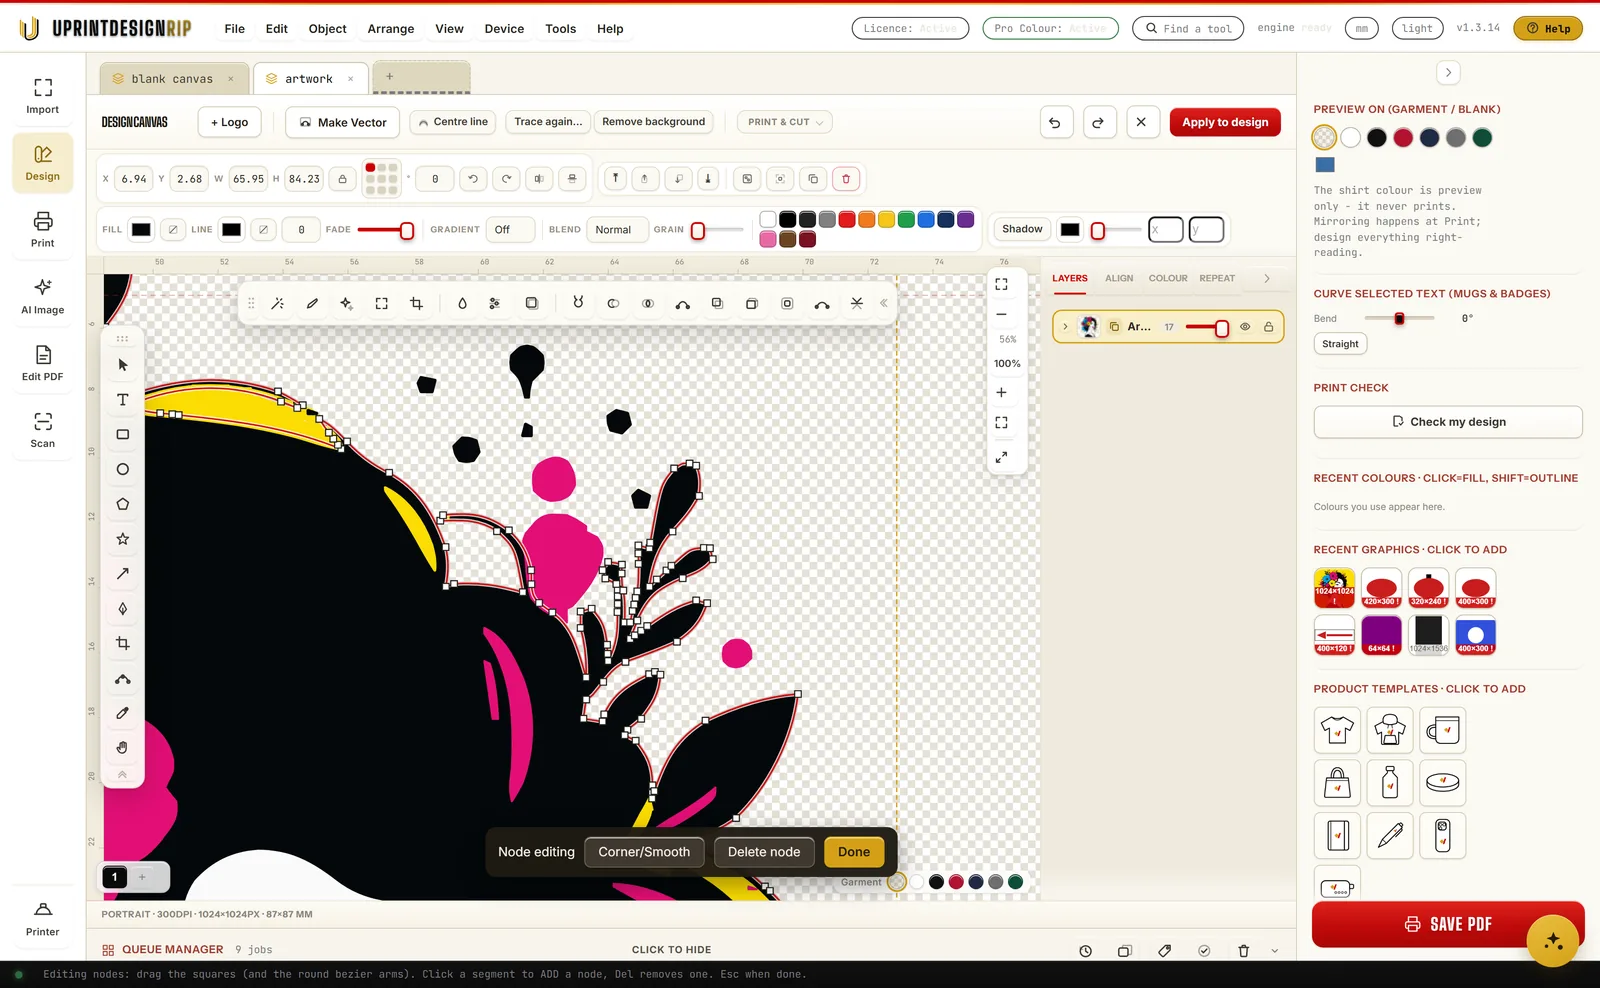Click the Make Vector button
The height and width of the screenshot is (988, 1600).
pyautogui.click(x=343, y=122)
